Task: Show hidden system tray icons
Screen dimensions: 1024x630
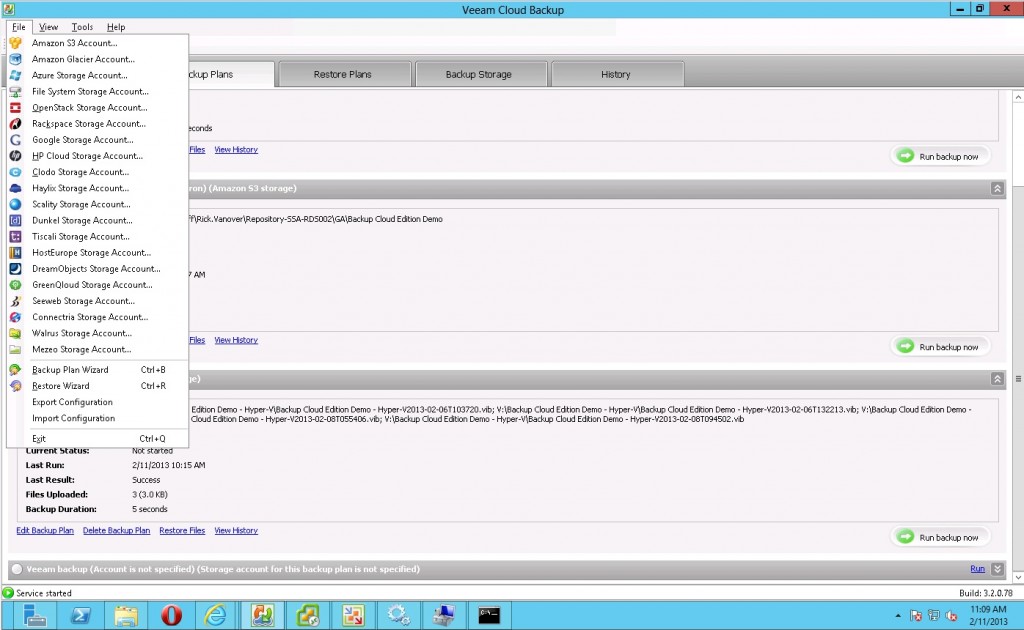Action: 898,616
